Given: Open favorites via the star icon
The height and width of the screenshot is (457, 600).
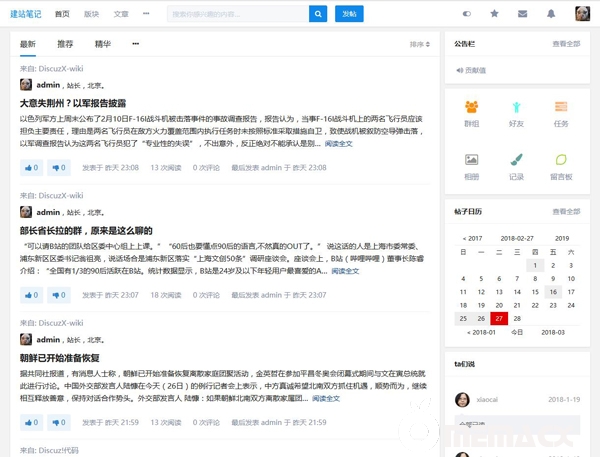Looking at the screenshot, I should pyautogui.click(x=494, y=14).
